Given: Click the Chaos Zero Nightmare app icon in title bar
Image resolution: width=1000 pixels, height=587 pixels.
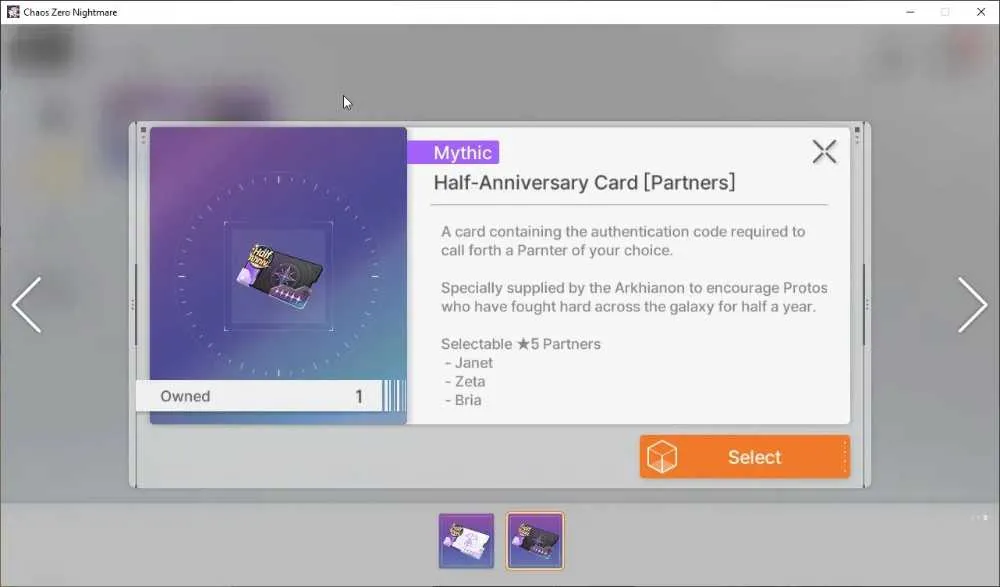Looking at the screenshot, I should pos(13,11).
